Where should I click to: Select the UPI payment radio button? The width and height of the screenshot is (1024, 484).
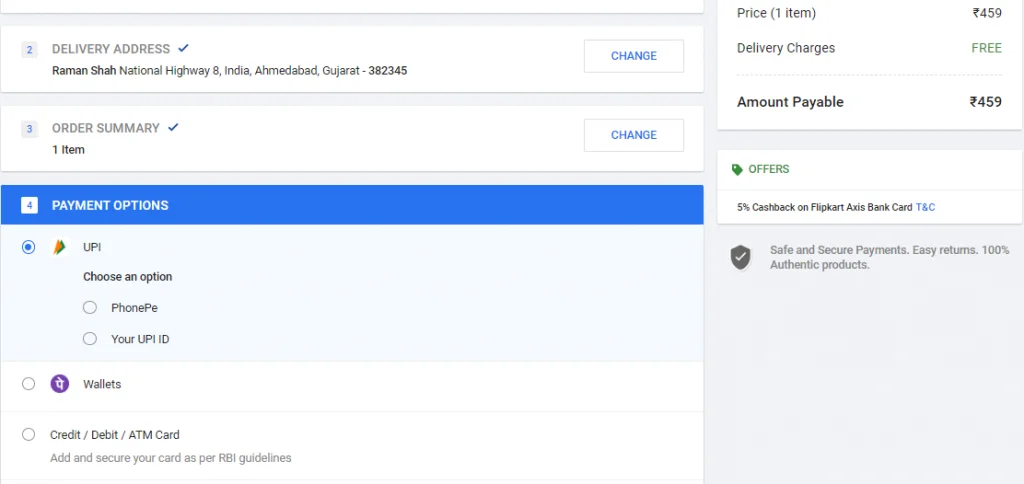(28, 247)
